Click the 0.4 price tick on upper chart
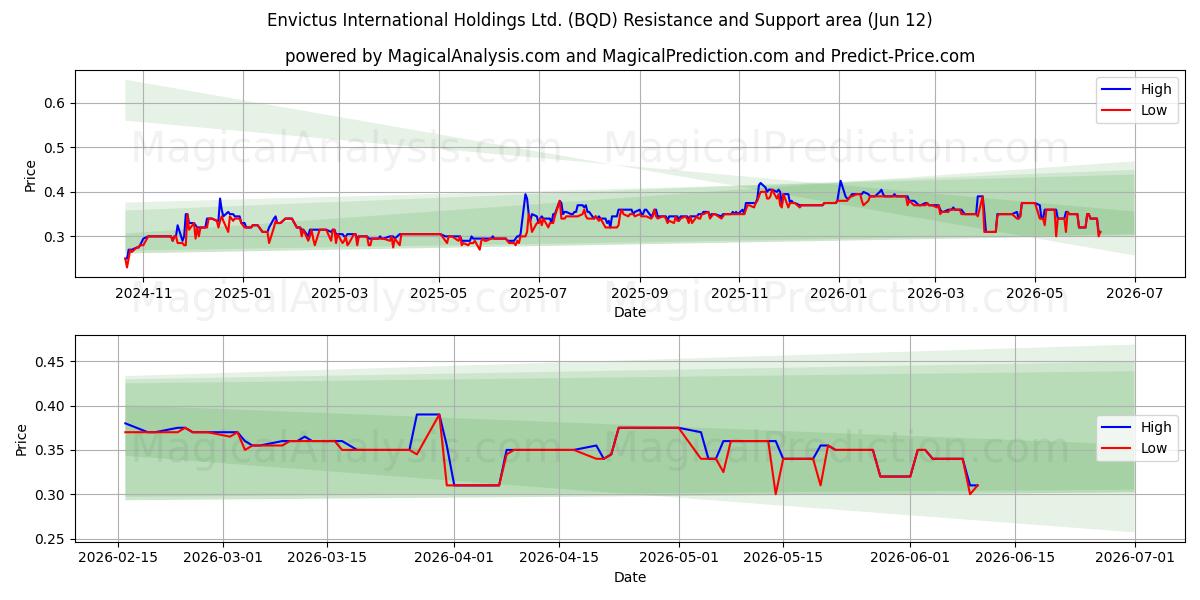Screen dimensions: 1200x600 coord(55,192)
